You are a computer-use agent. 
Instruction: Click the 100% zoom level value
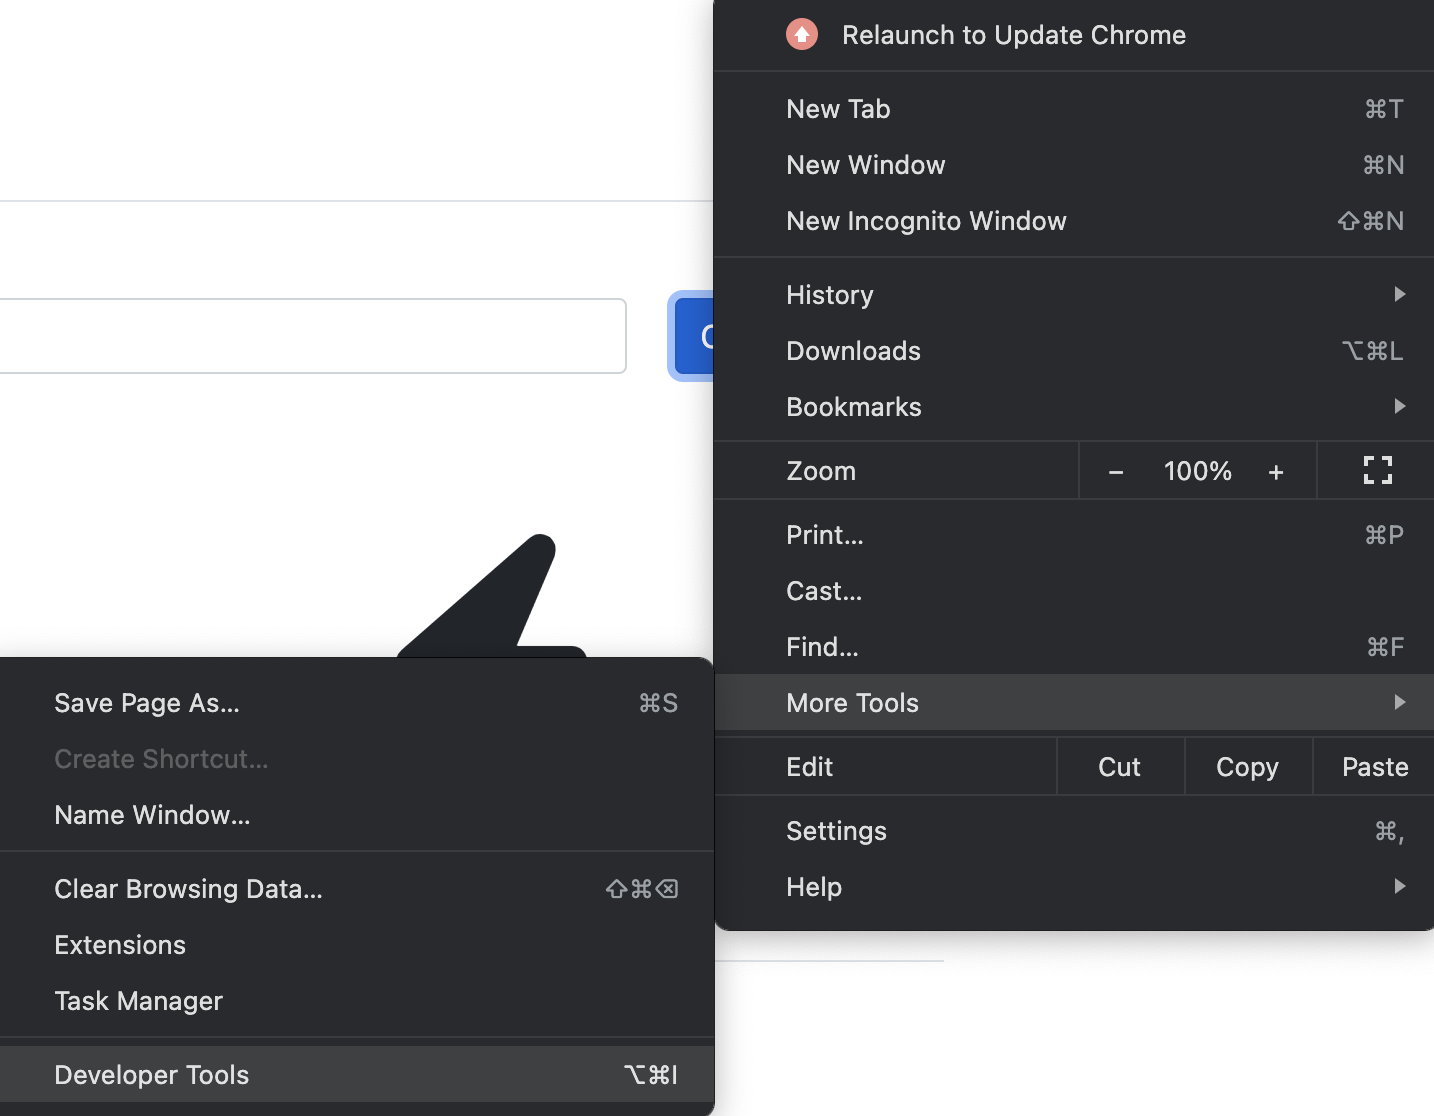click(x=1197, y=471)
